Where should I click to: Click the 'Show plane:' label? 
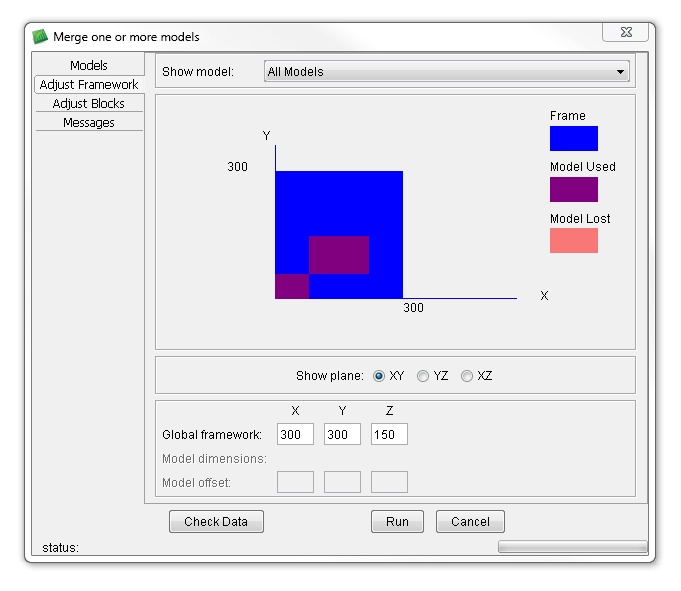click(330, 376)
